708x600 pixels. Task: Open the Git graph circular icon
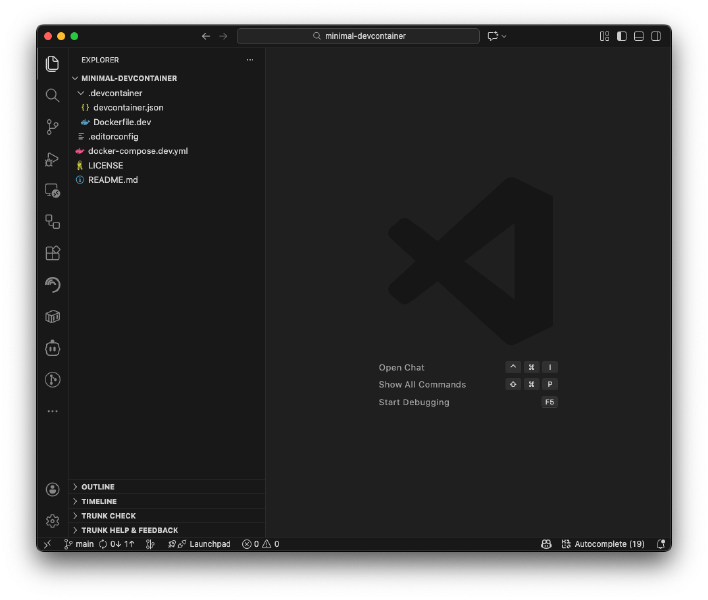coord(52,380)
